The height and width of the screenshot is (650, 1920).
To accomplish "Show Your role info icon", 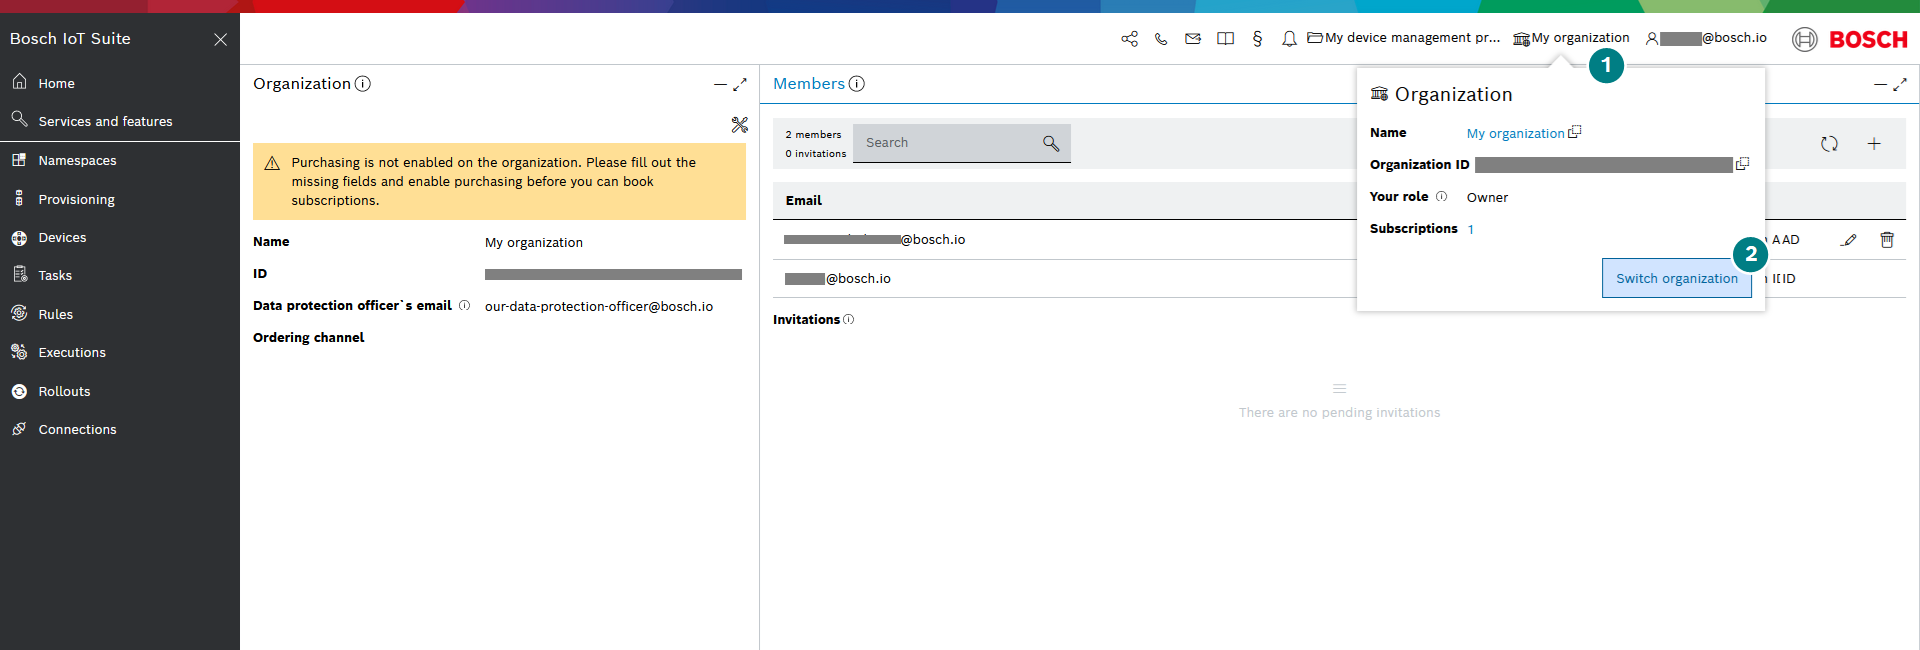I will tap(1441, 197).
